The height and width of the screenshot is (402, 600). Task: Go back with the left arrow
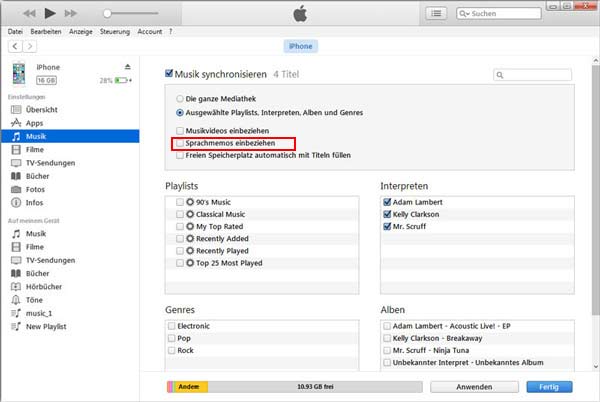tap(15, 46)
